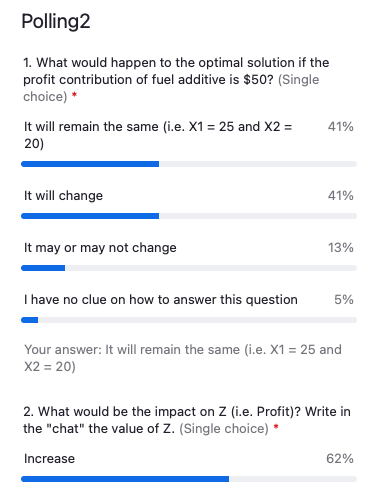The width and height of the screenshot is (390, 504).
Task: Choose "It will remain the same" option
Action: [x=158, y=135]
